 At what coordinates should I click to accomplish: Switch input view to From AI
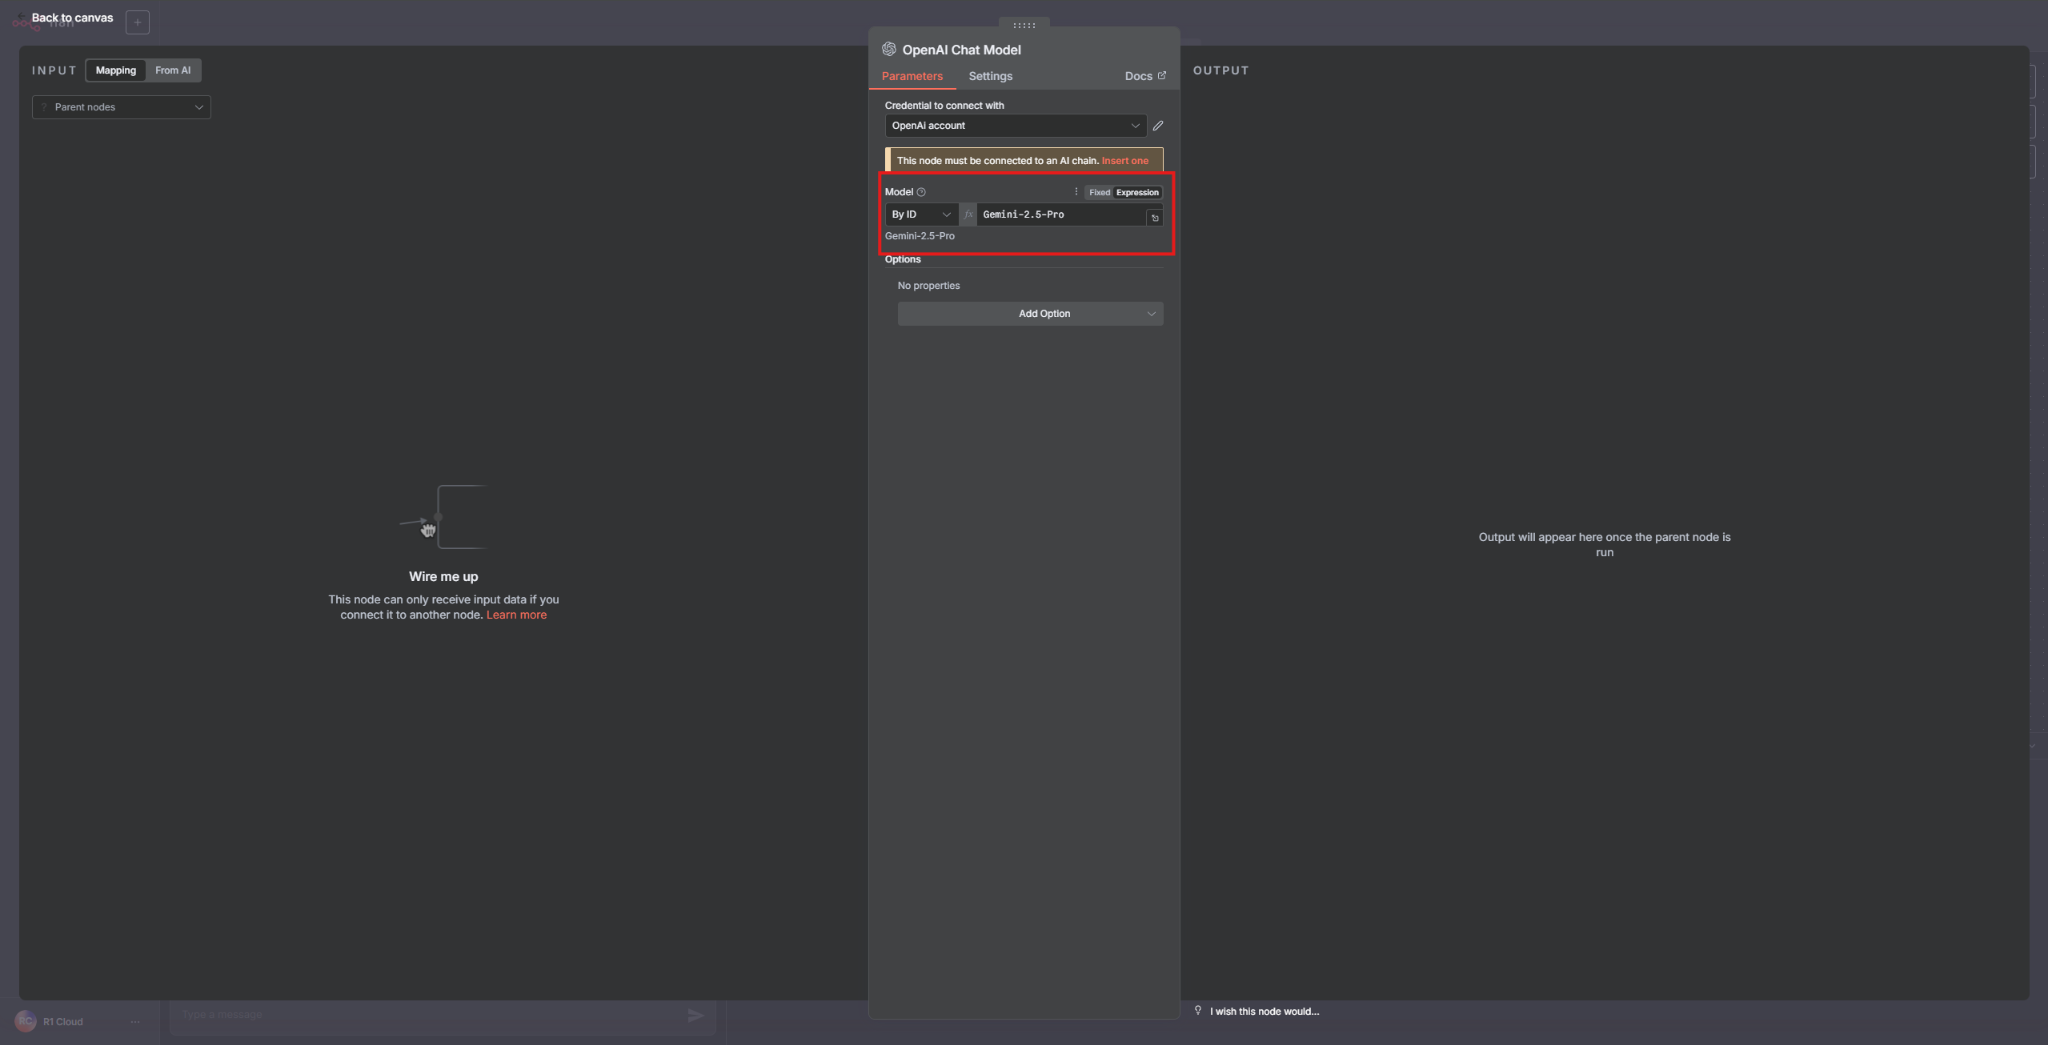pyautogui.click(x=173, y=70)
